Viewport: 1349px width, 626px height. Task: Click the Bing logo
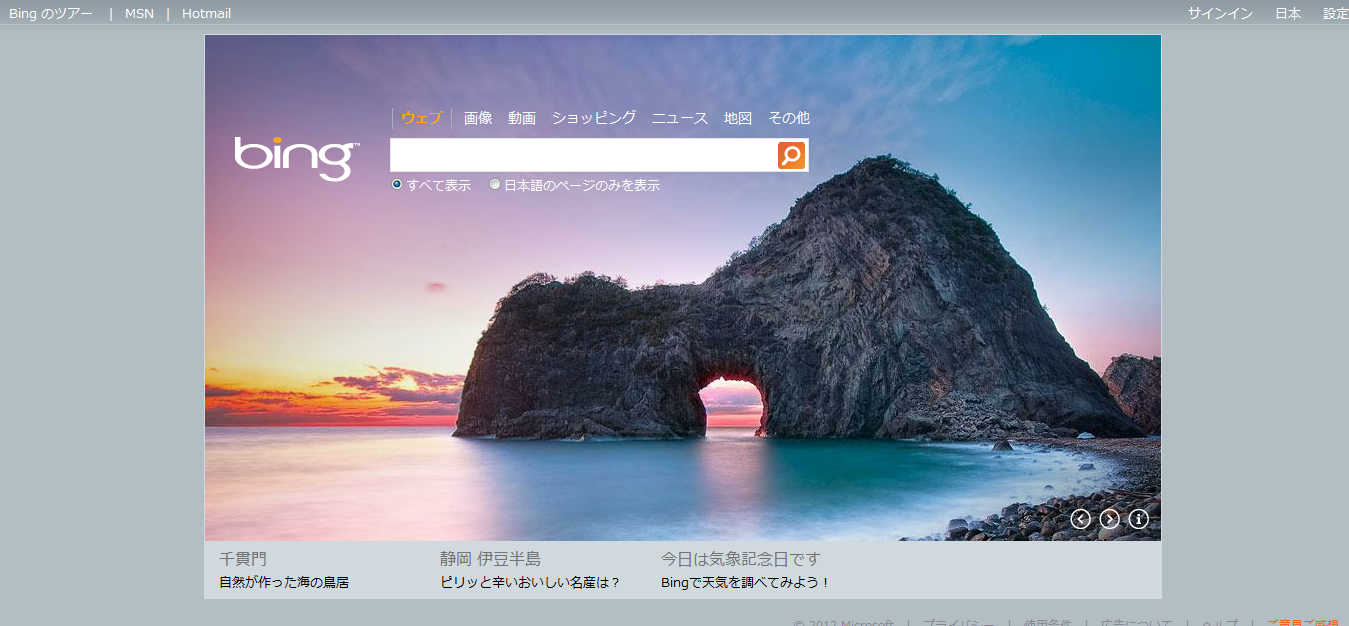click(296, 158)
